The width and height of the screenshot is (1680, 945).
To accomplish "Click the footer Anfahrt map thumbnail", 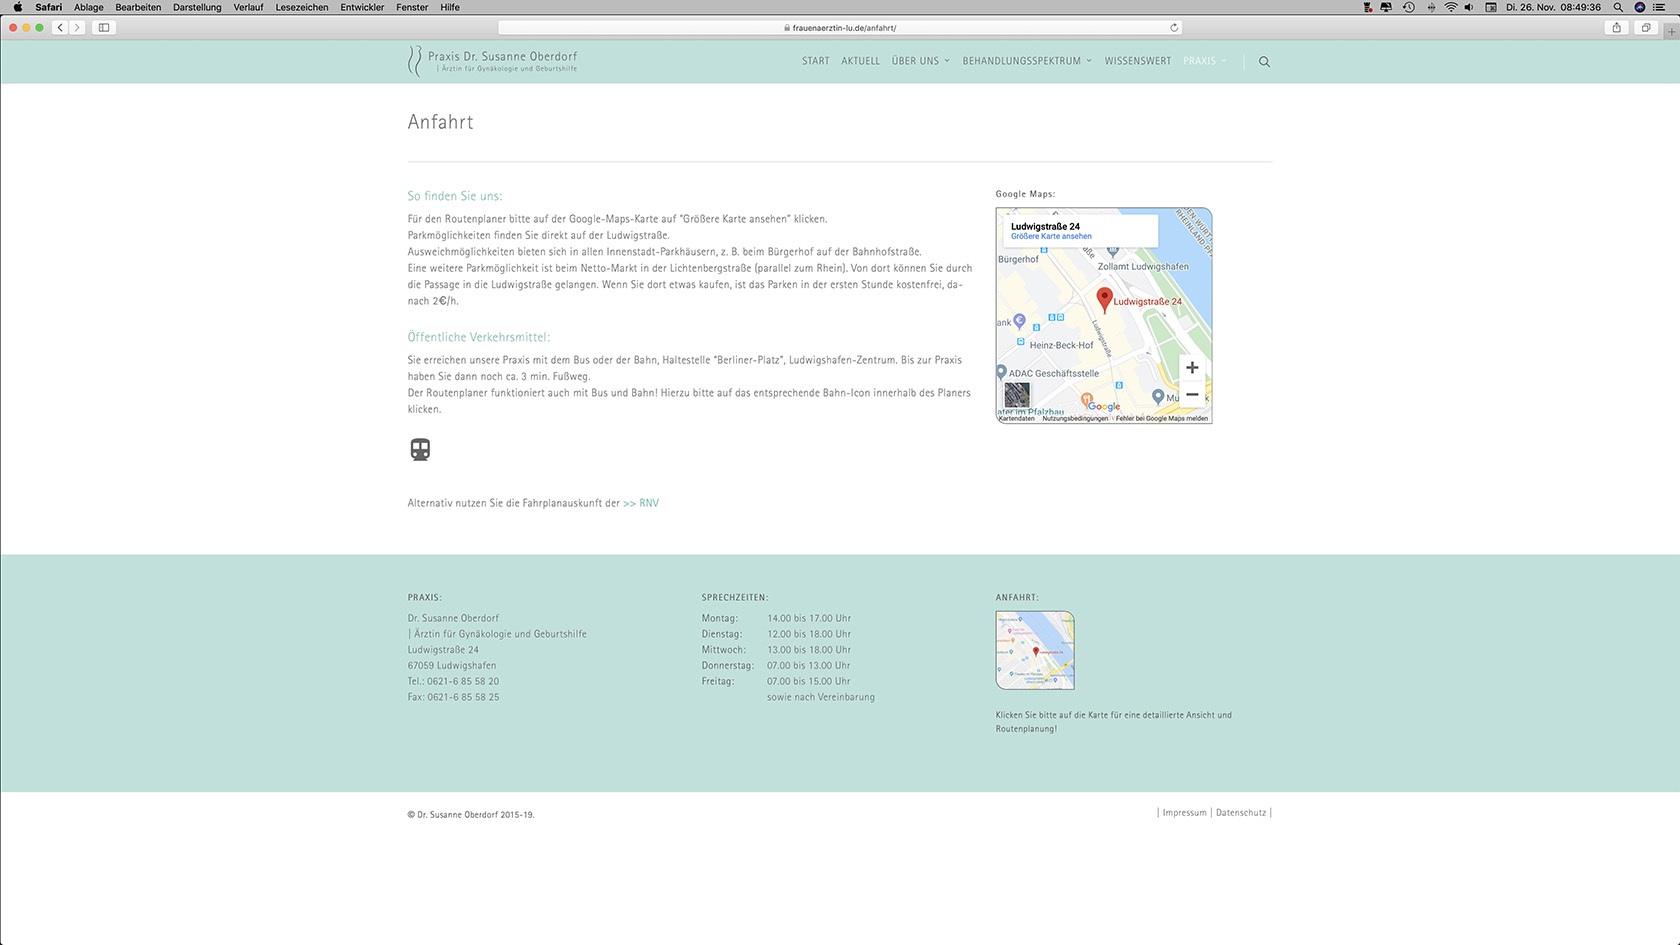I will (x=1035, y=650).
